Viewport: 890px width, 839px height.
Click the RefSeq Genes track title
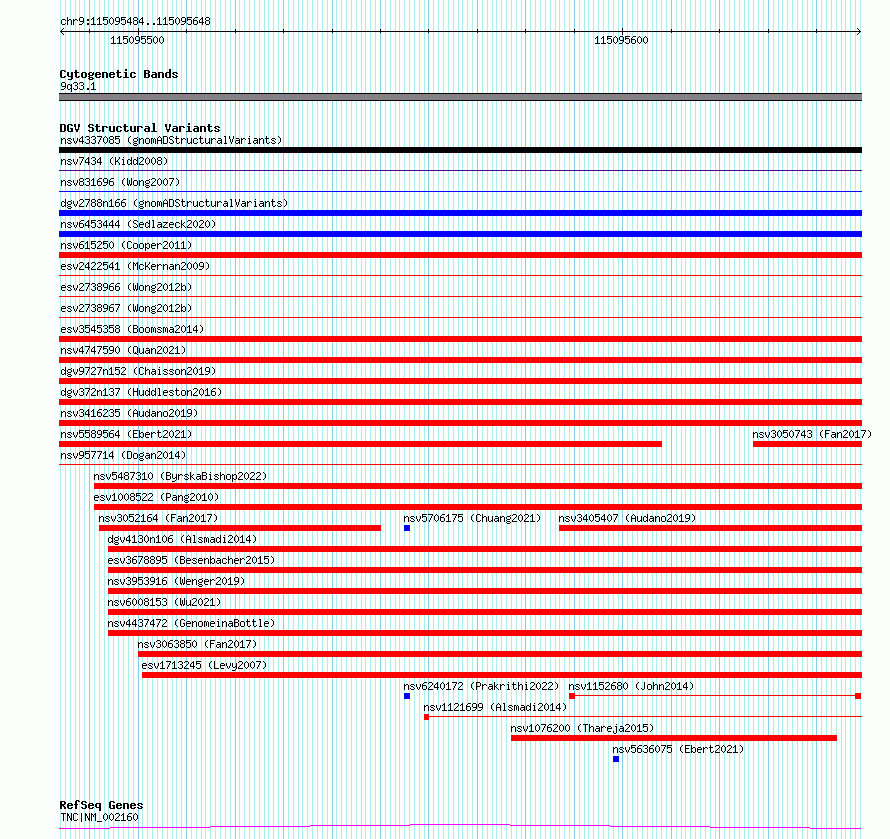tap(102, 805)
